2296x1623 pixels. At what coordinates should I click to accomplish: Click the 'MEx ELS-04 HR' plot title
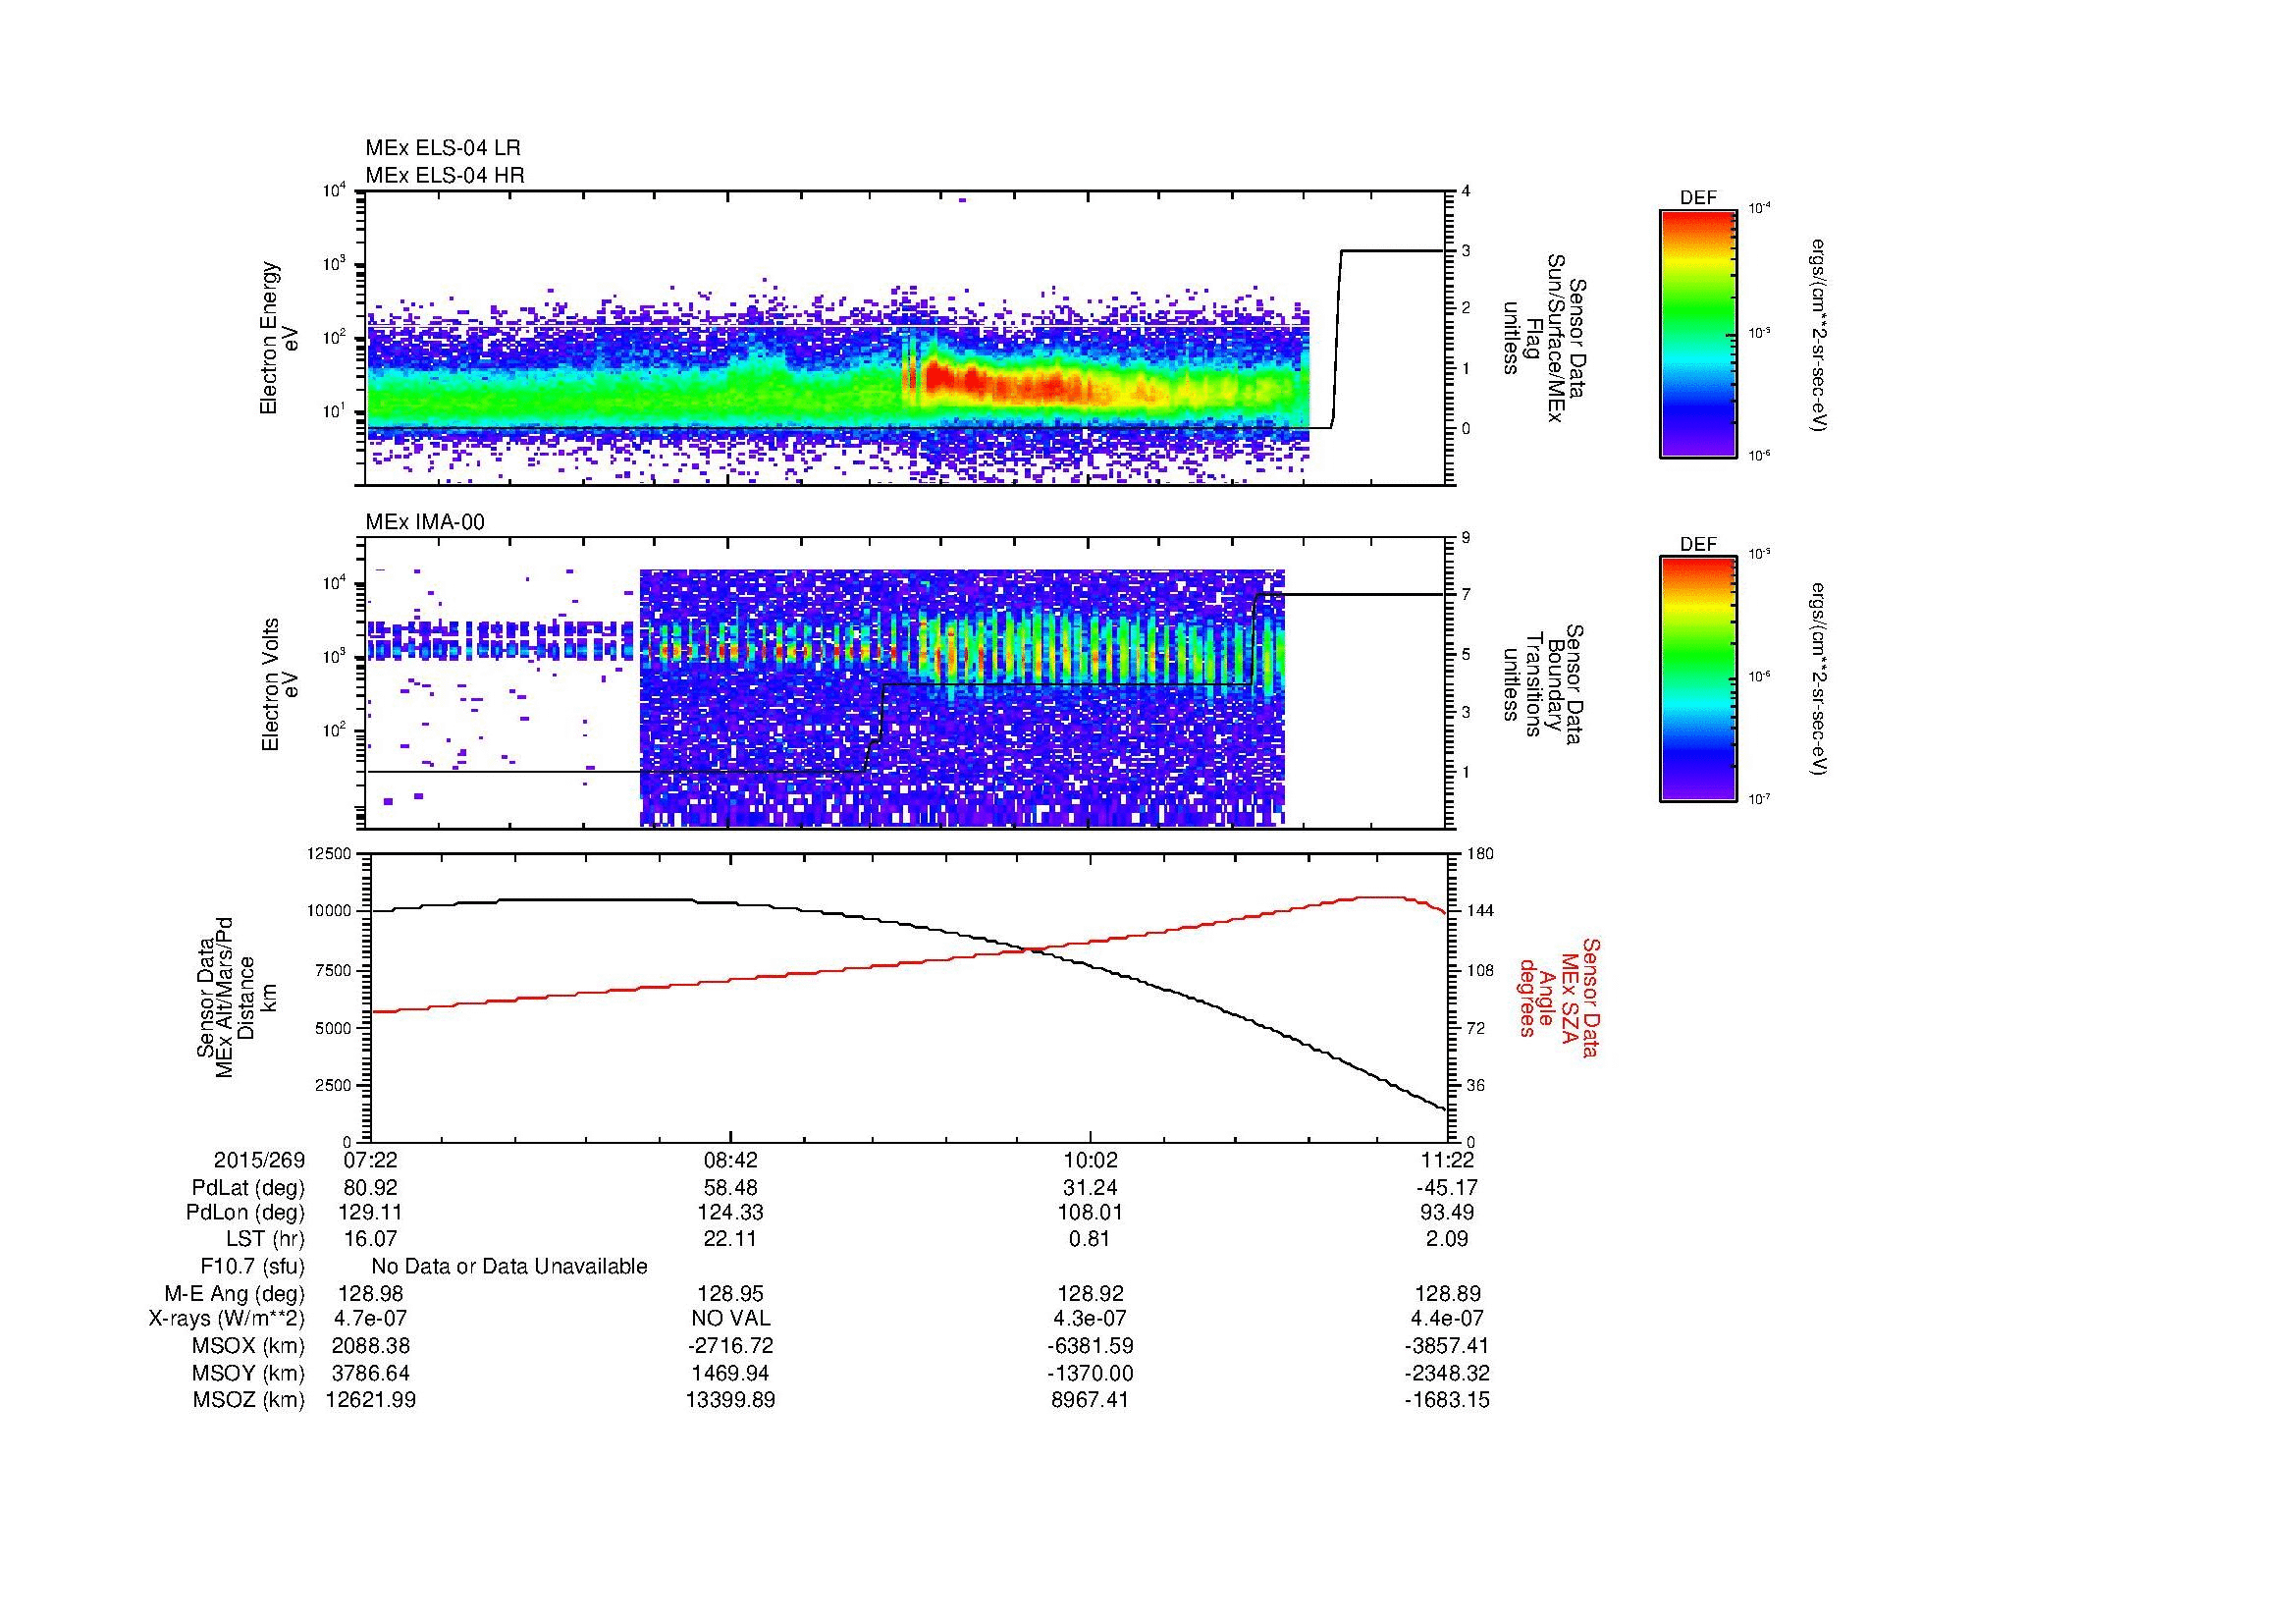(444, 175)
